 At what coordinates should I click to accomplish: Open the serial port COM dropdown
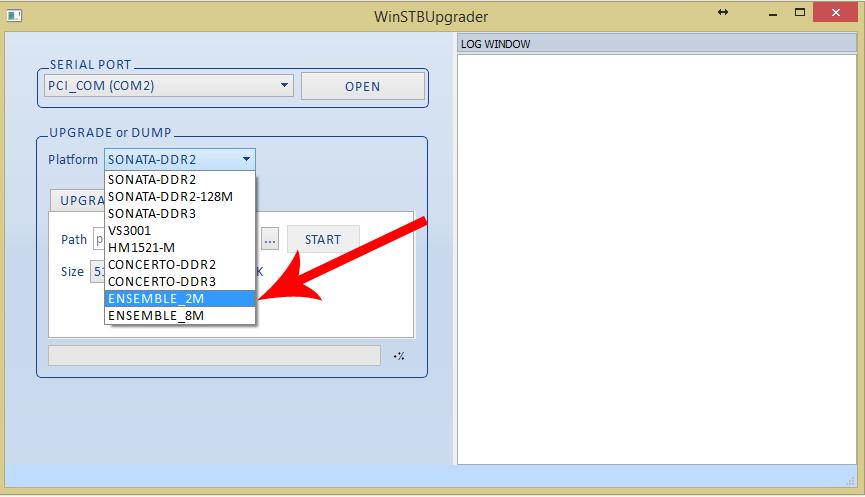(x=168, y=85)
